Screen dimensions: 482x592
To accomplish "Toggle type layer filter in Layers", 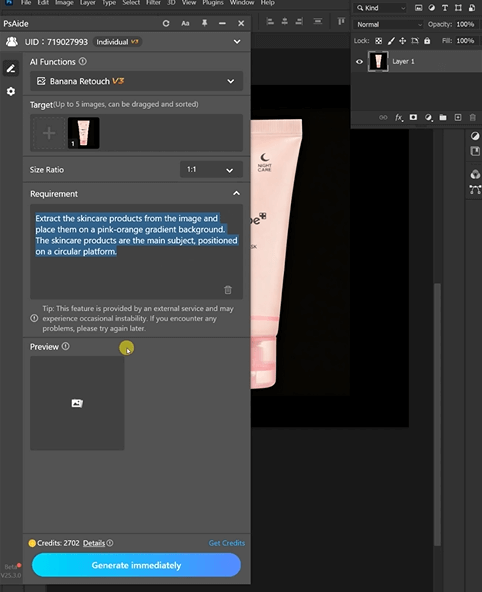I will (x=445, y=8).
